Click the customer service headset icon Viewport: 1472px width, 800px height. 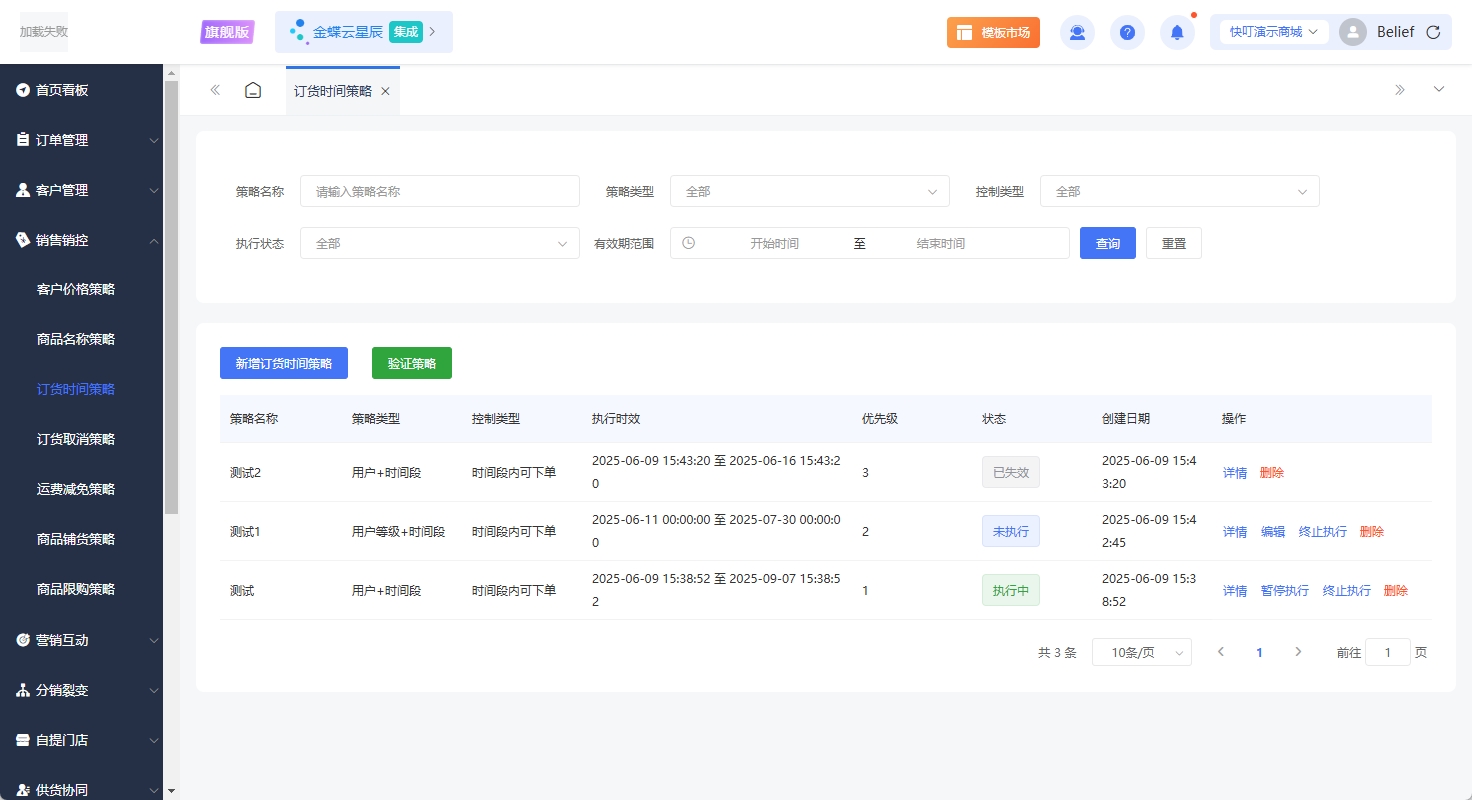coord(1077,32)
